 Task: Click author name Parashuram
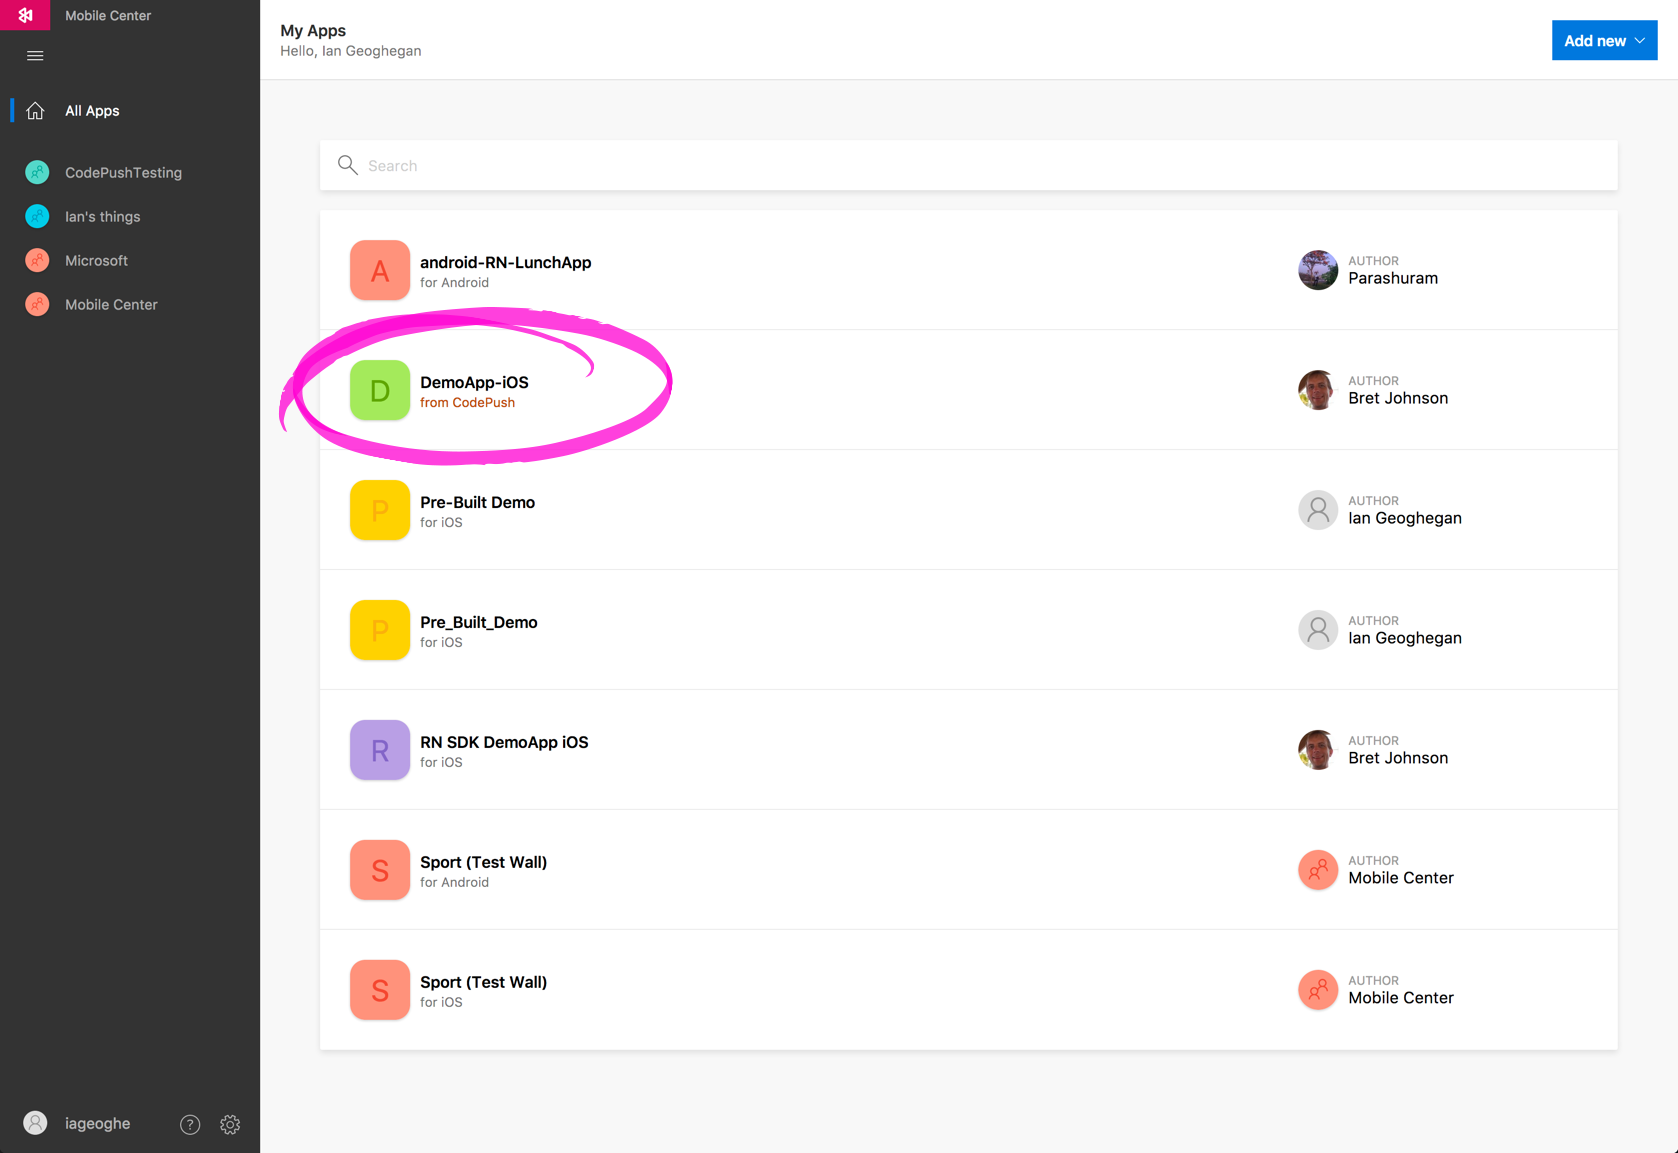click(1393, 278)
